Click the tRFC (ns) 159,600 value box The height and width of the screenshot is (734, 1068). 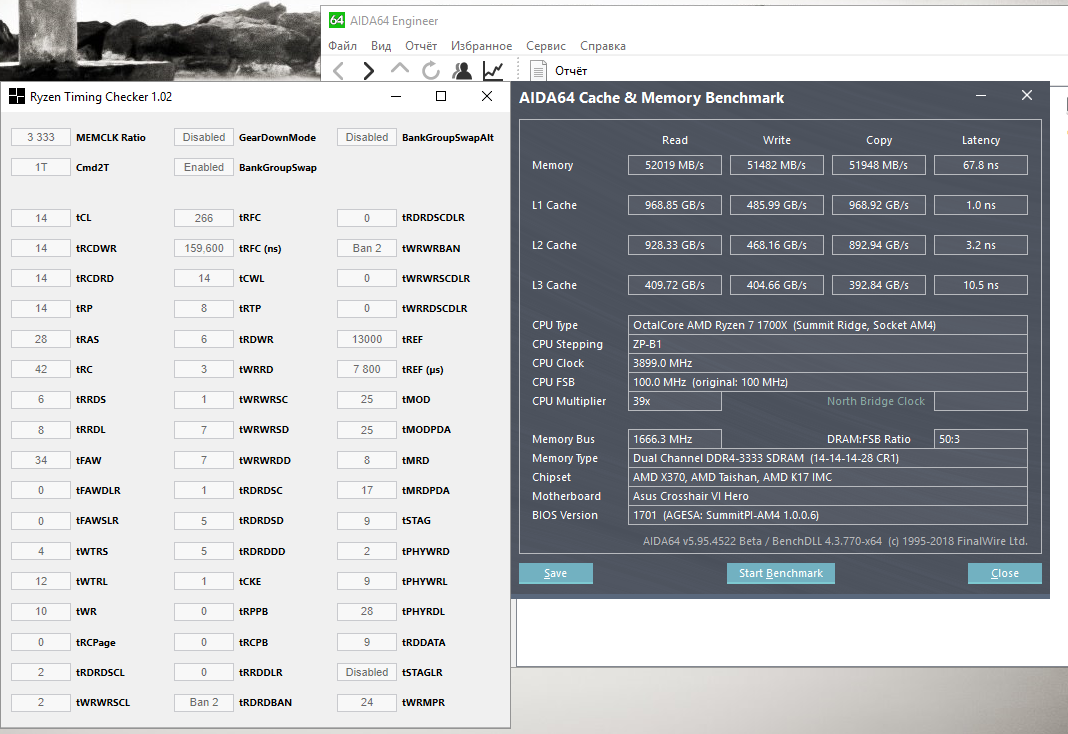(x=204, y=248)
